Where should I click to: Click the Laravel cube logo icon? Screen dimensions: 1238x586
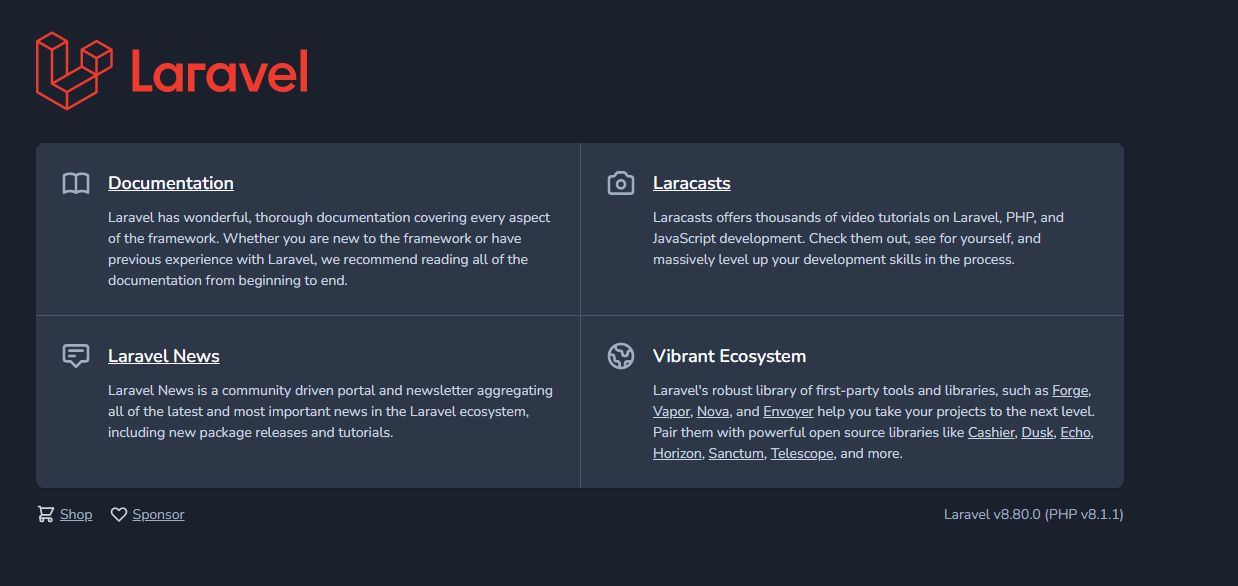(75, 70)
